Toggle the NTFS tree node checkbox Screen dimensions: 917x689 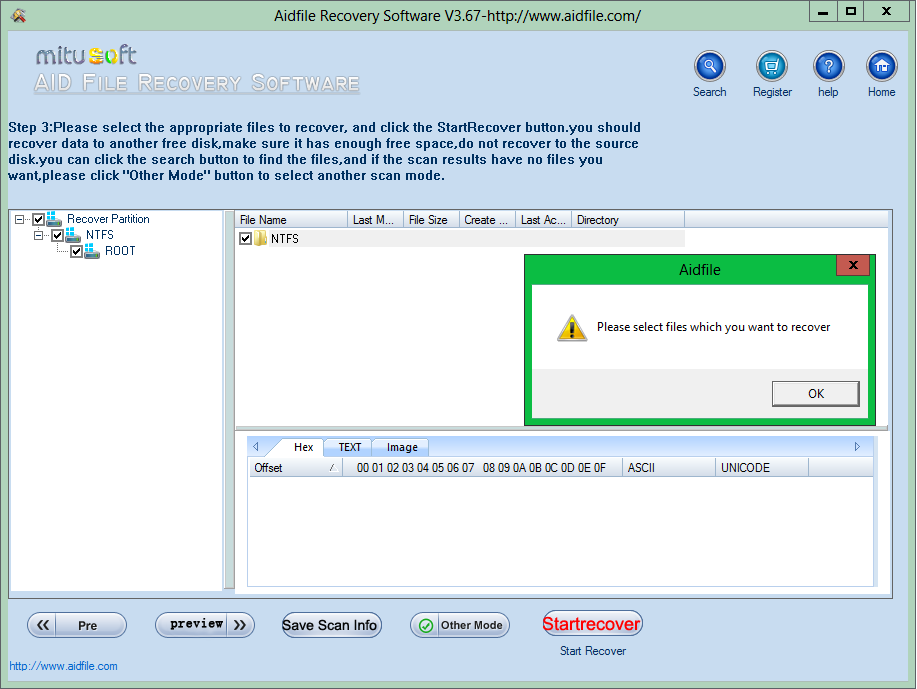tap(57, 236)
